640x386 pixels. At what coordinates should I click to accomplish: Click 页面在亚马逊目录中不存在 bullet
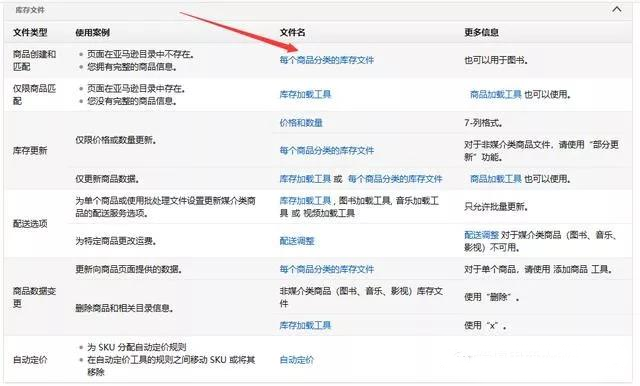click(x=141, y=54)
